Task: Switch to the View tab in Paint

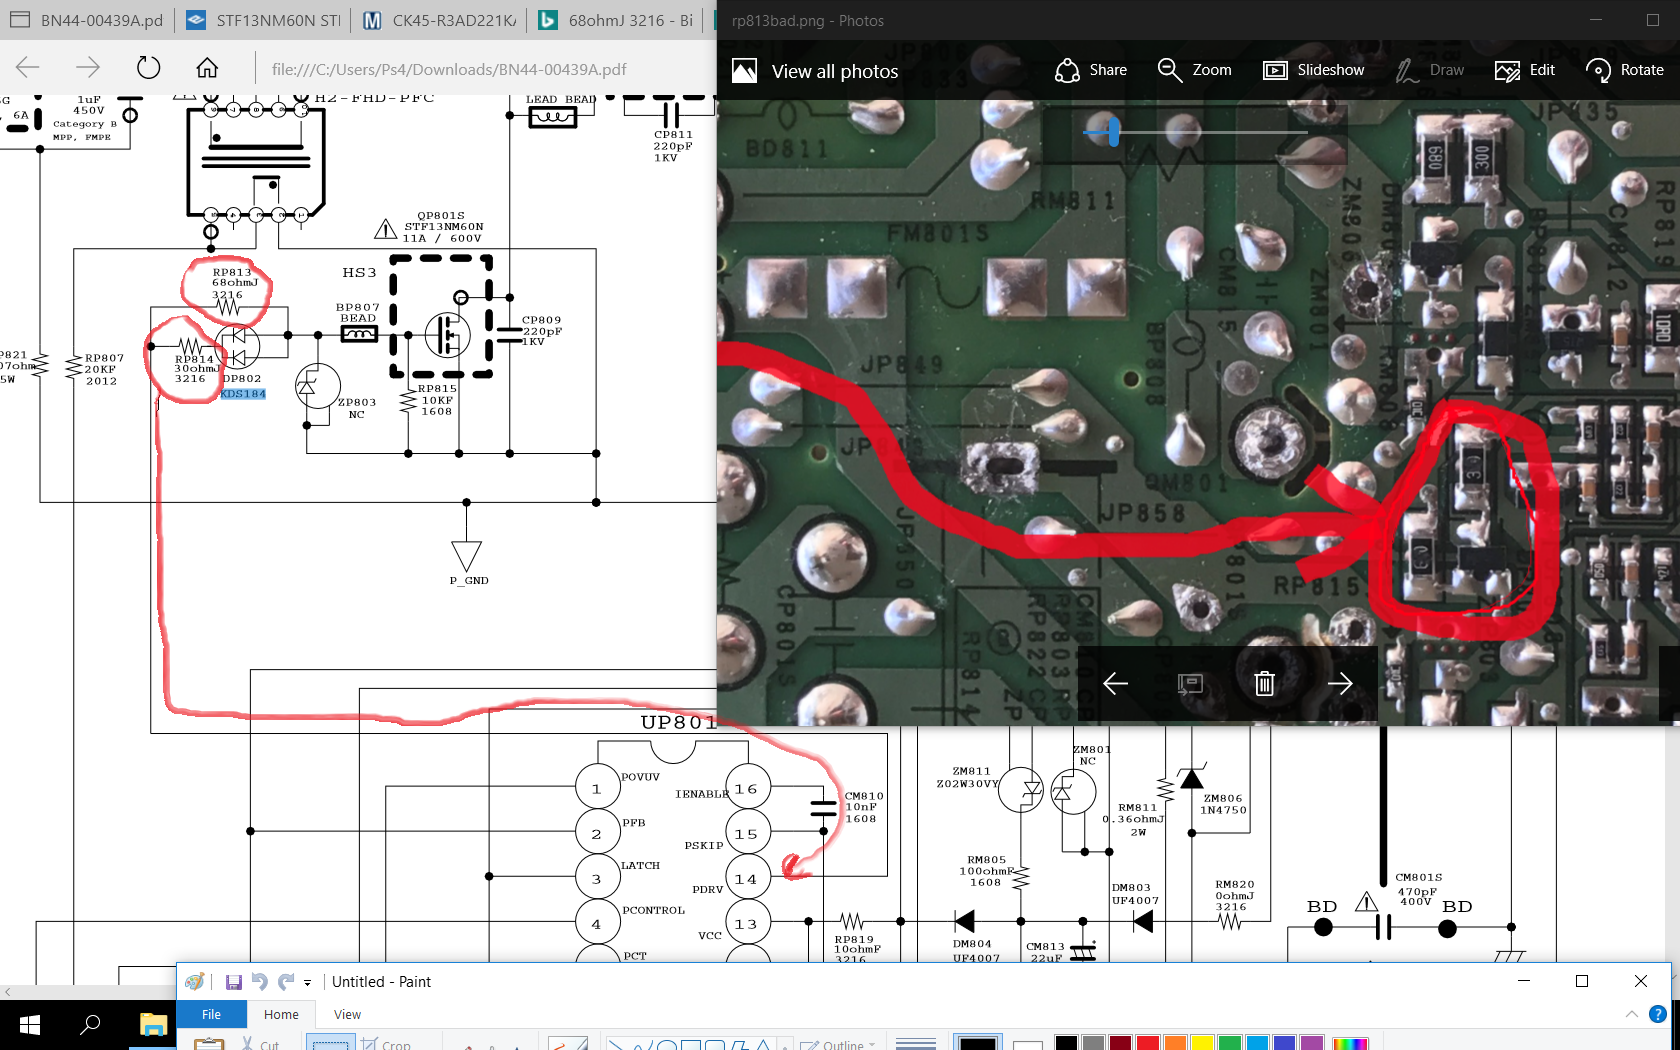Action: (347, 1014)
